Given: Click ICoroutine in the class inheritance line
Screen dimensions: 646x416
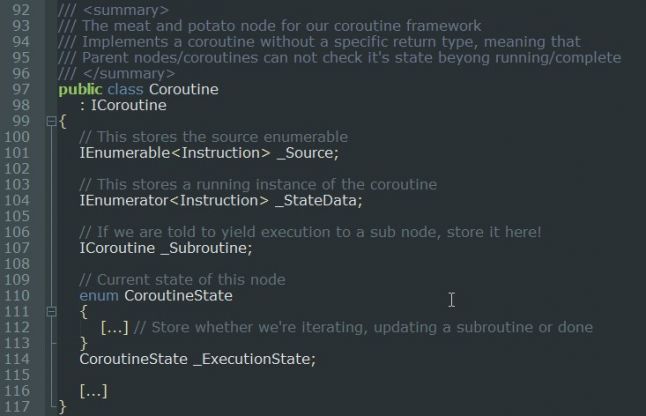Looking at the screenshot, I should pyautogui.click(x=128, y=105).
